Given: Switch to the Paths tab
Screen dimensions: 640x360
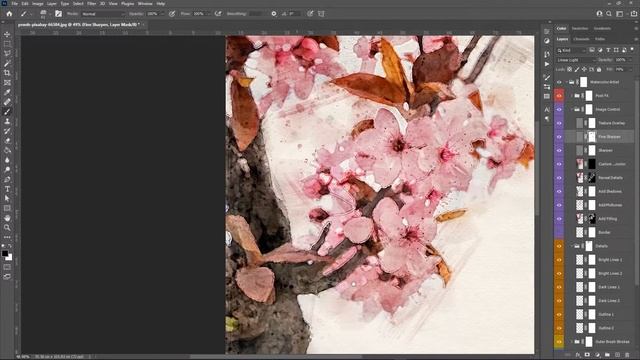Looking at the screenshot, I should (x=600, y=39).
